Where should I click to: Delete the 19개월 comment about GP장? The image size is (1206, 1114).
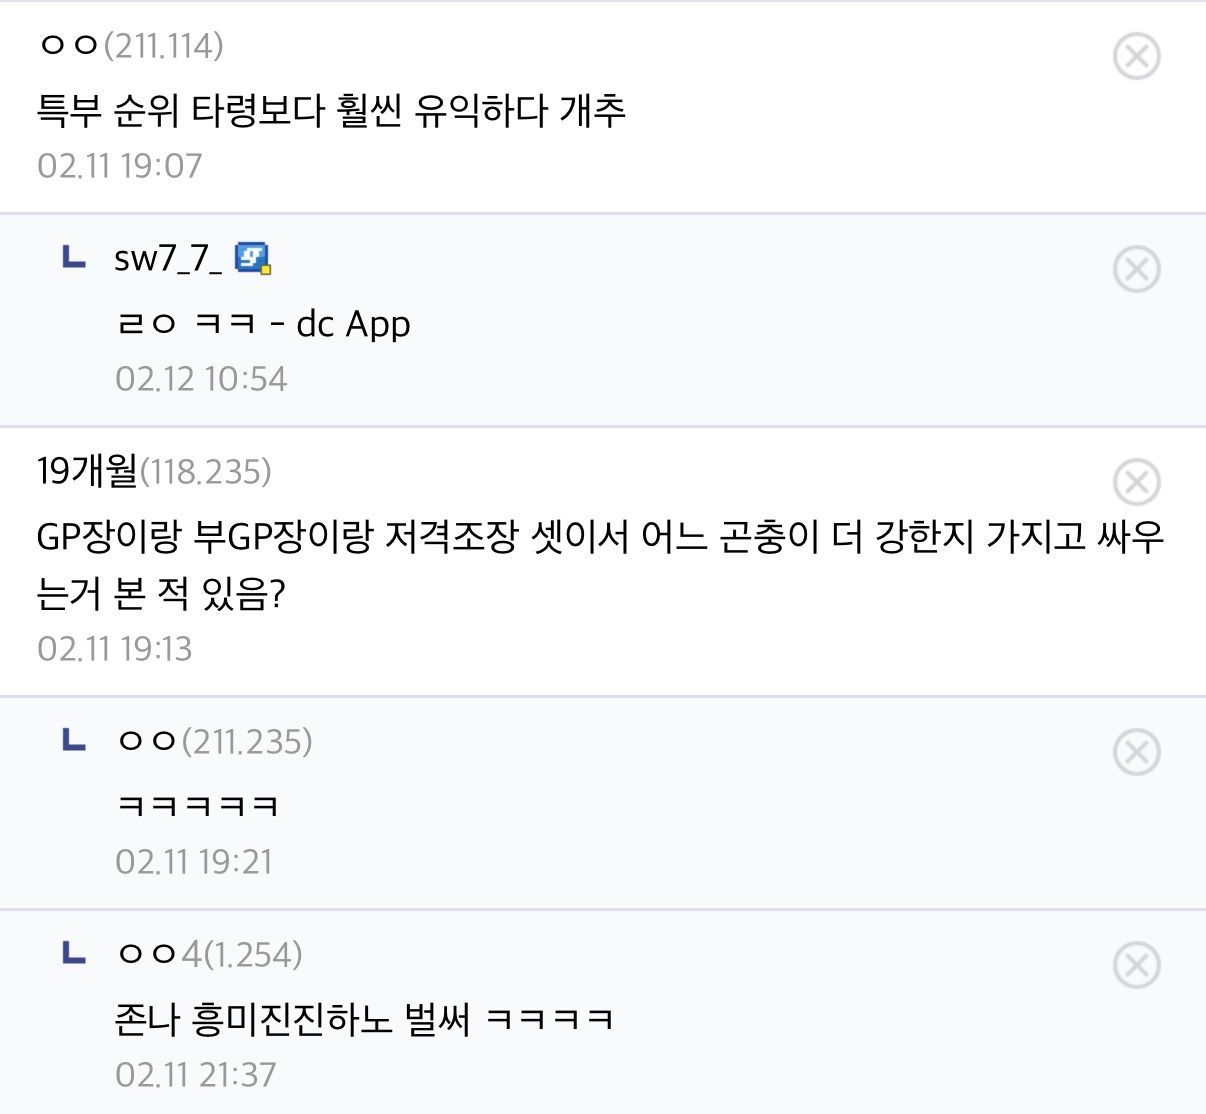[1136, 482]
